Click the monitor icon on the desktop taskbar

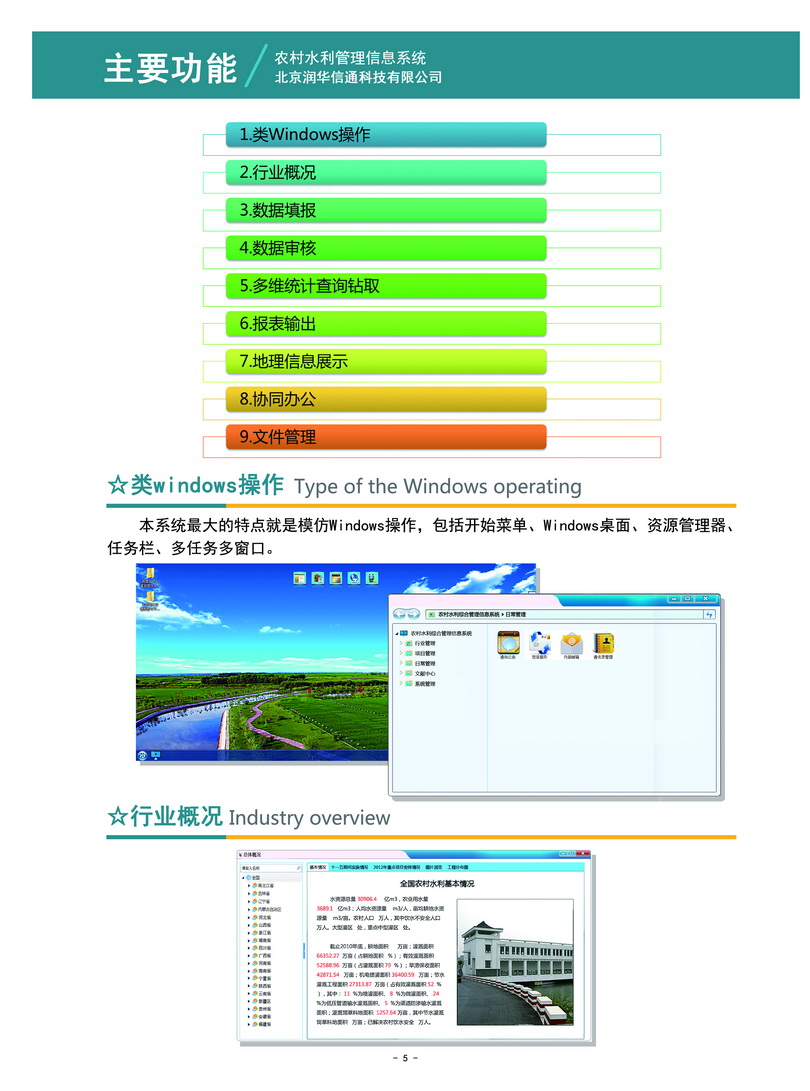coord(156,755)
